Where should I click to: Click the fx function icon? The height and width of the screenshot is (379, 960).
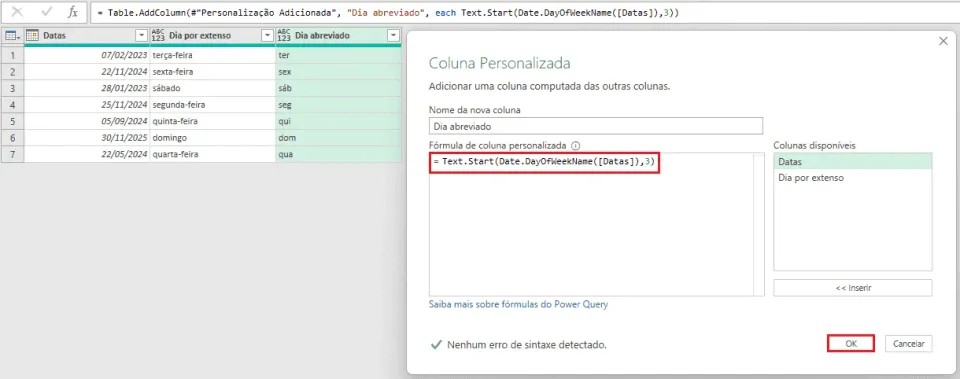(x=73, y=12)
